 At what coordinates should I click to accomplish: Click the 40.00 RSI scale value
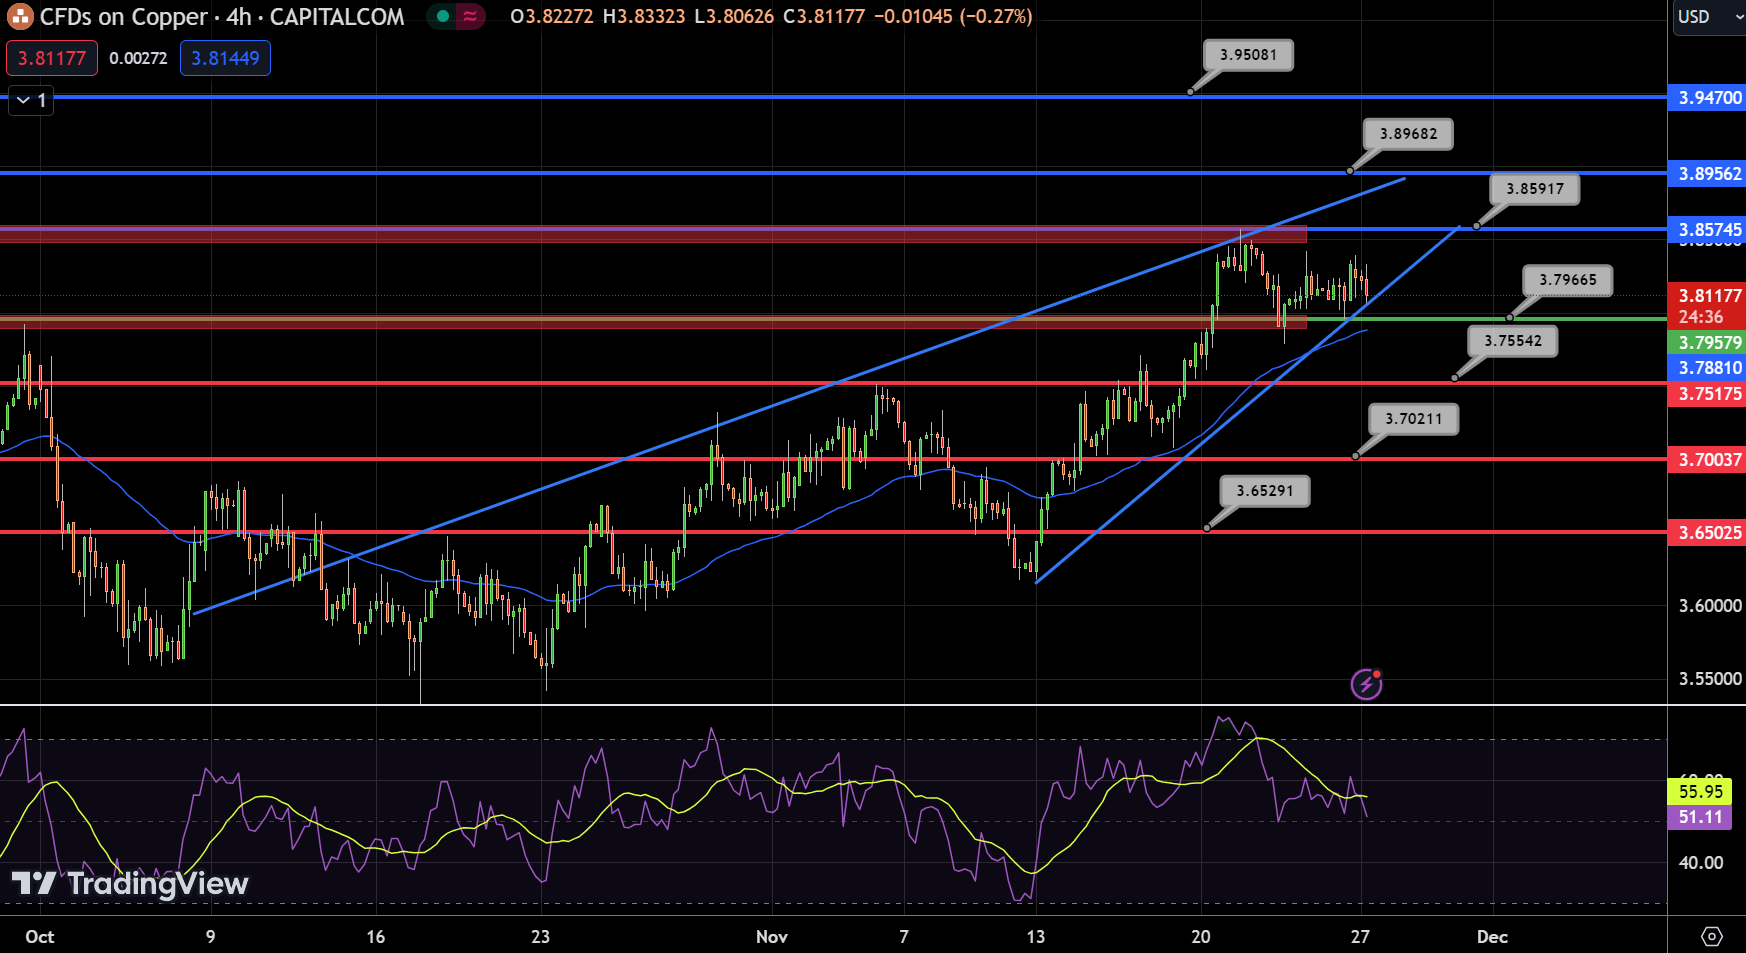pyautogui.click(x=1700, y=863)
